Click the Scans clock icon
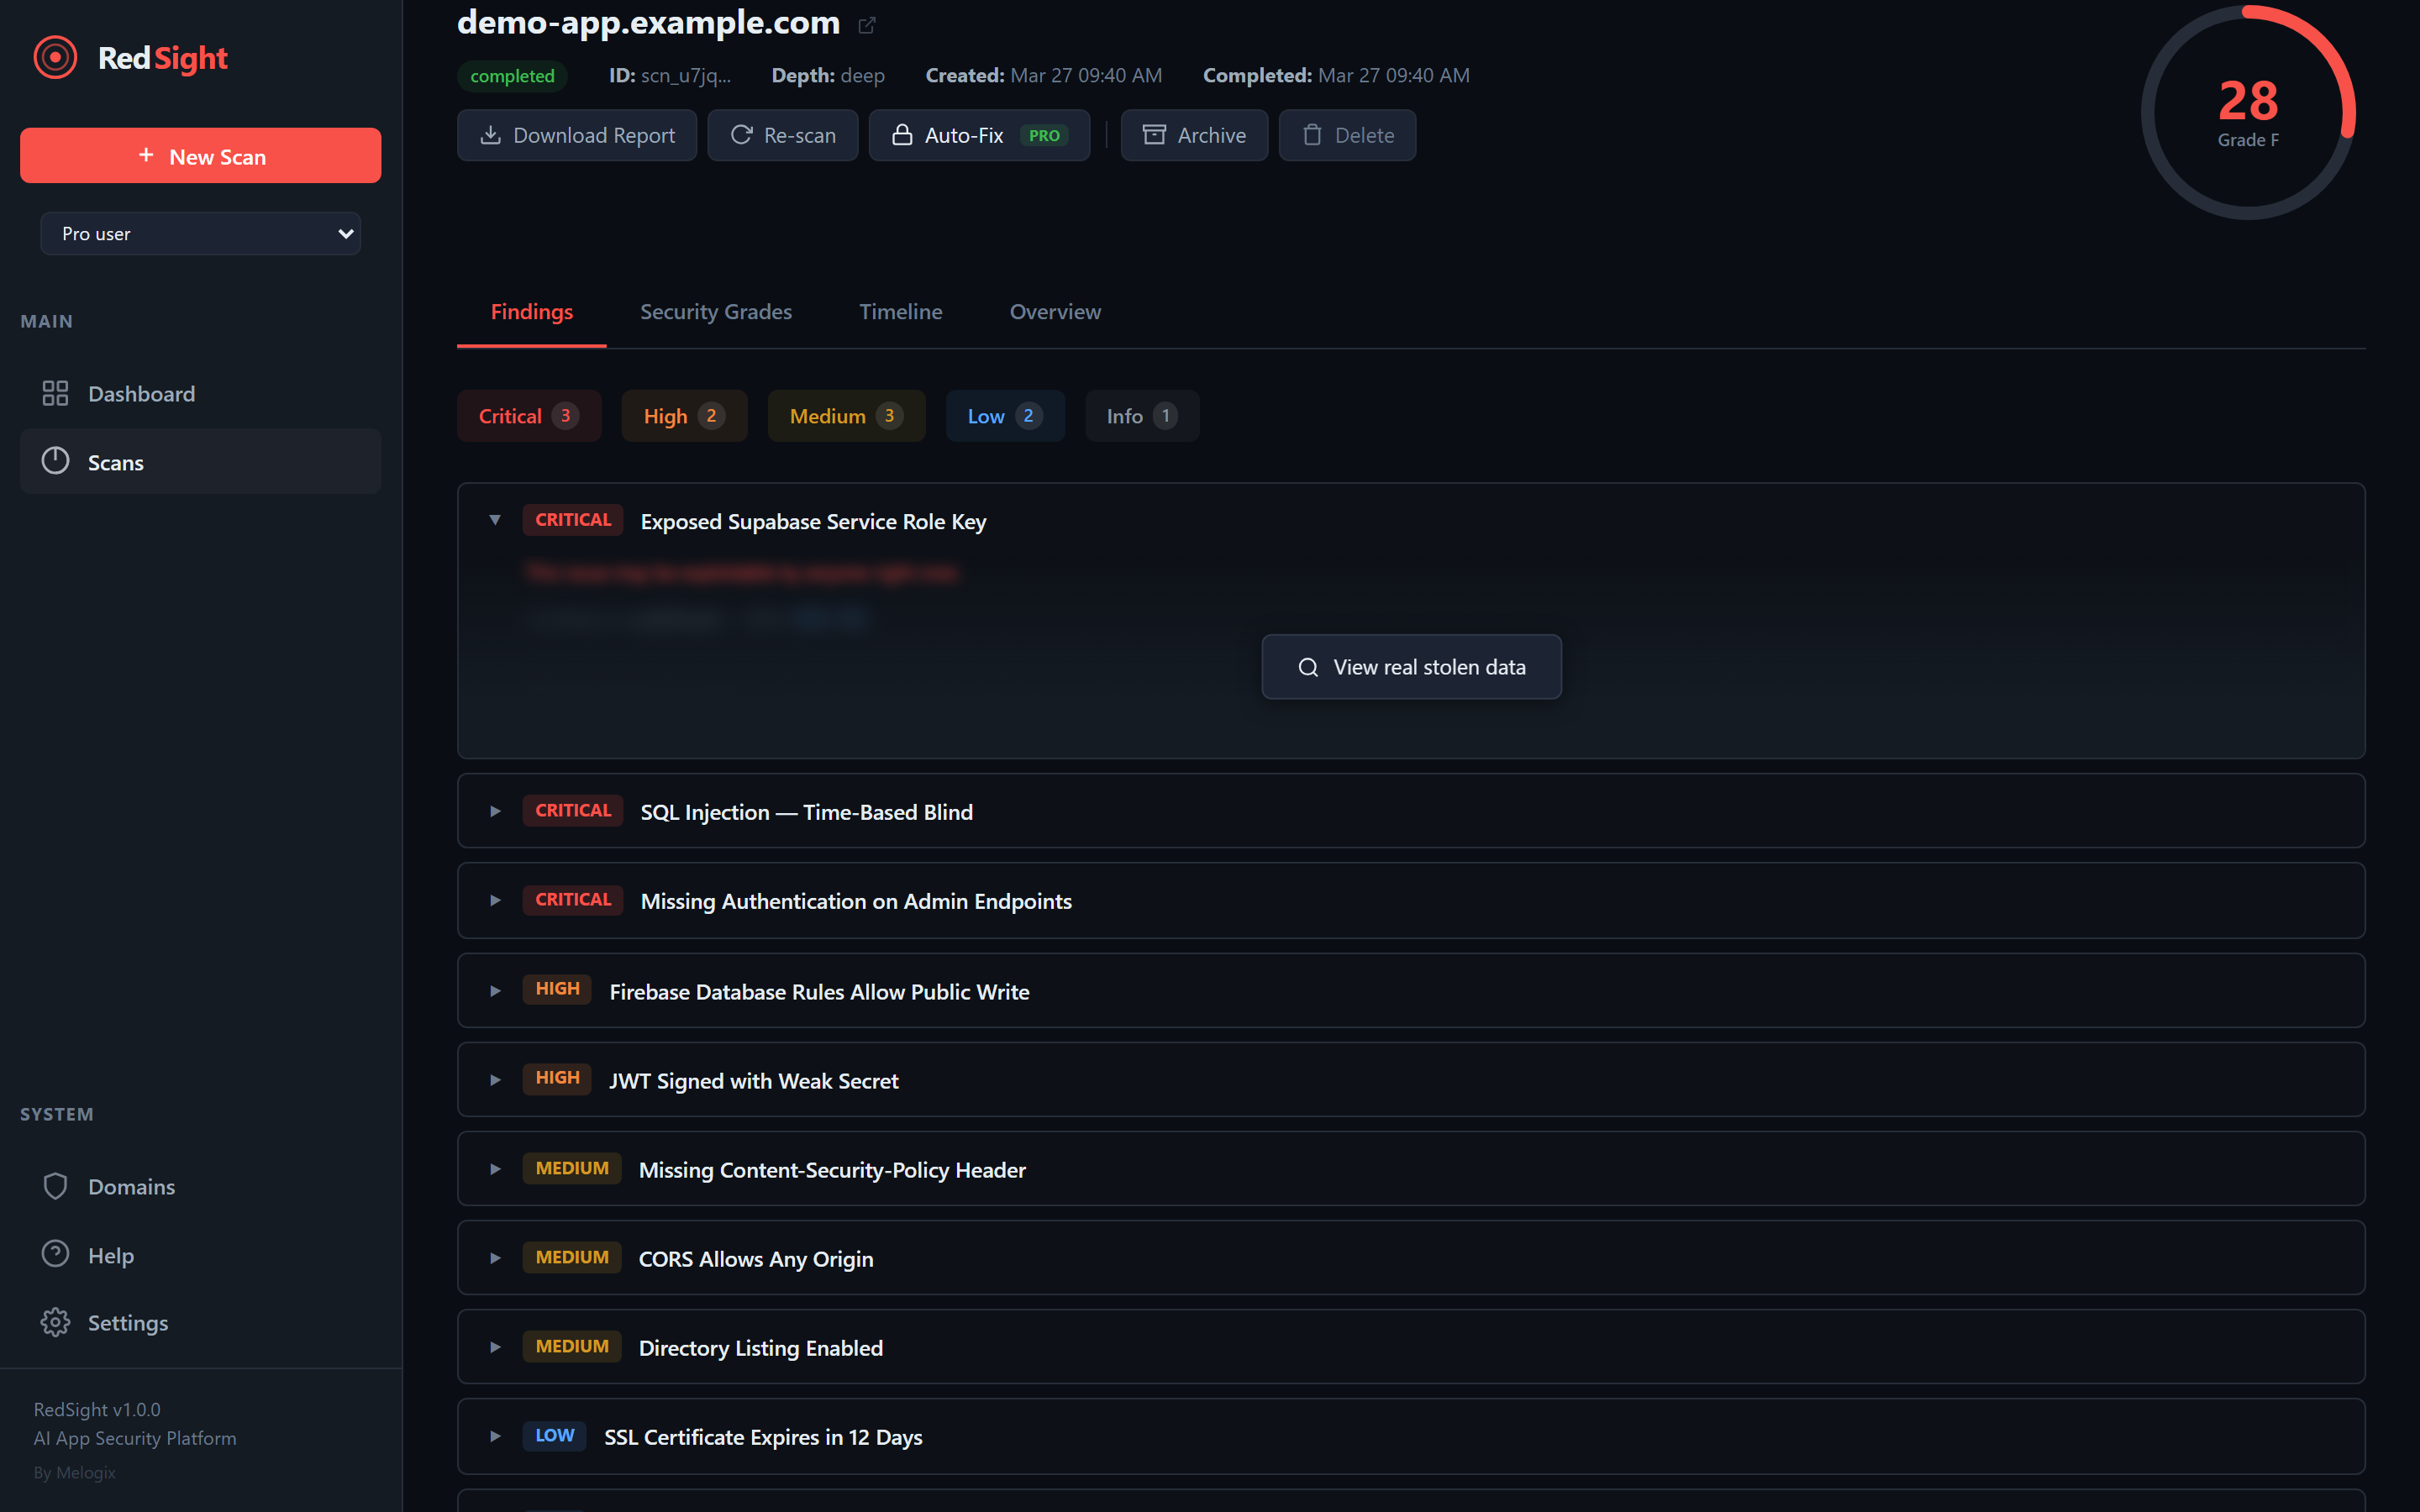2420x1512 pixels. (55, 461)
